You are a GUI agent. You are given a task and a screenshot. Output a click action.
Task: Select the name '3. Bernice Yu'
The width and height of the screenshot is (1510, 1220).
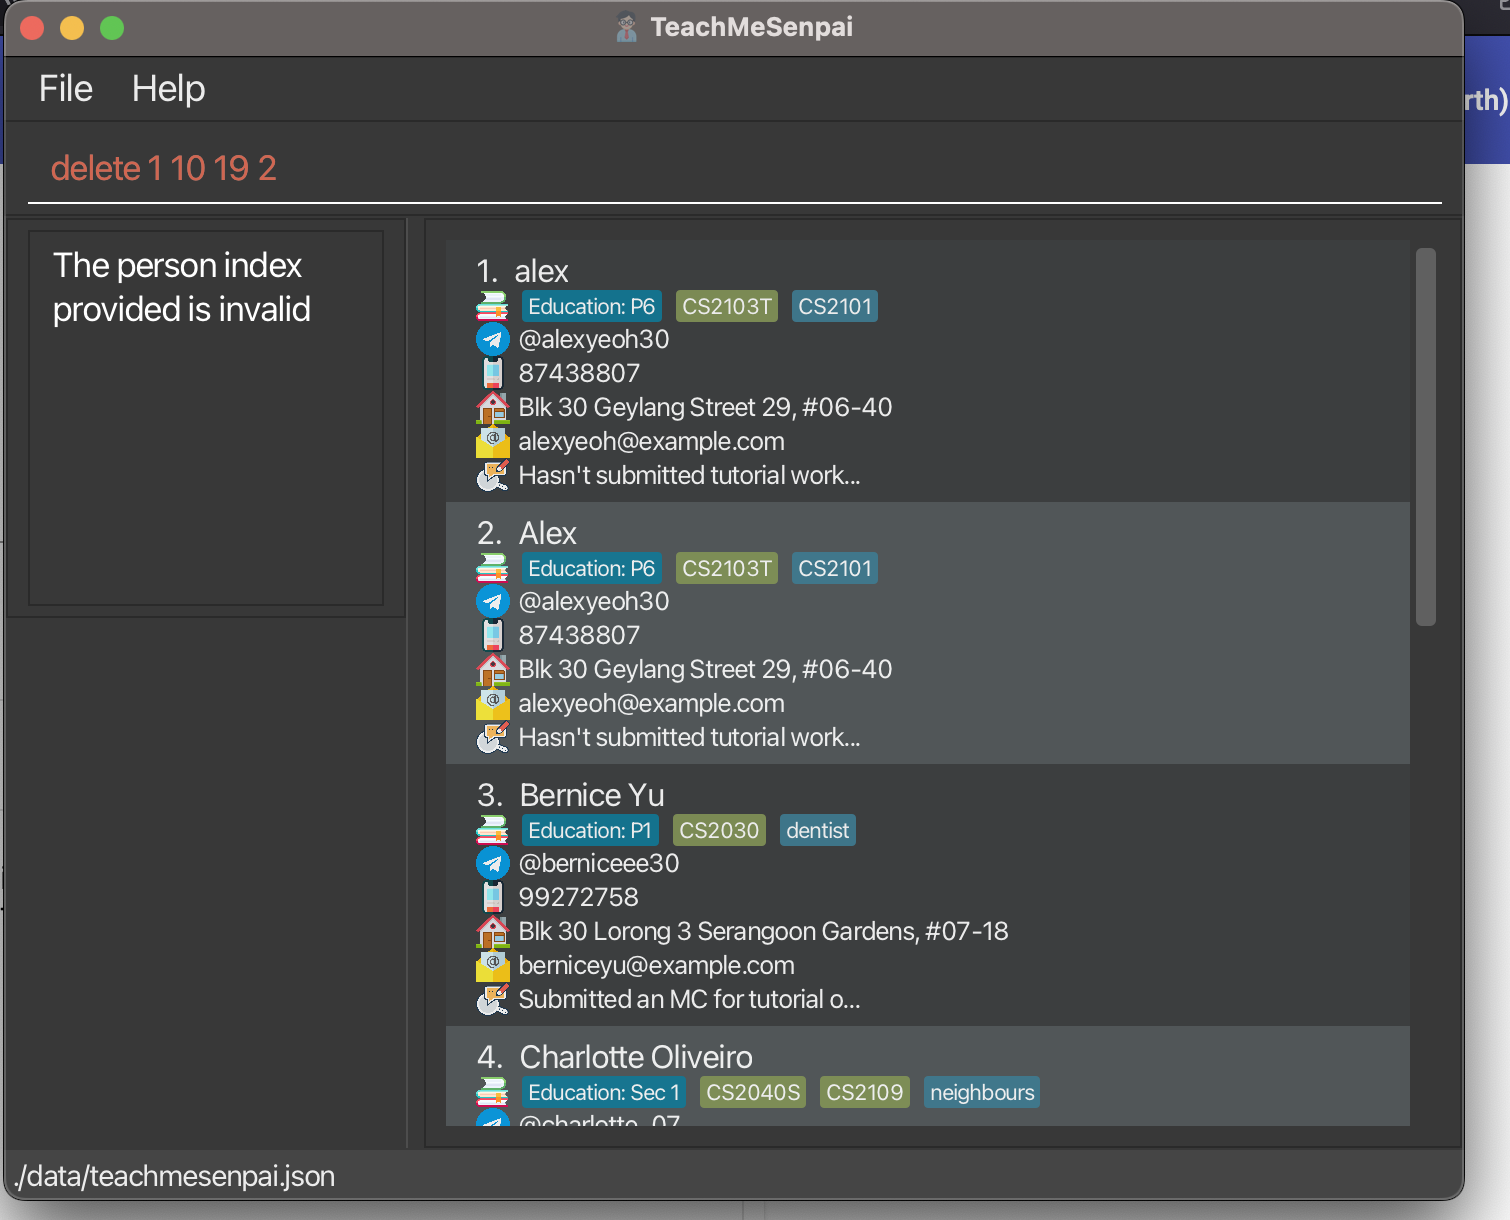tap(570, 795)
